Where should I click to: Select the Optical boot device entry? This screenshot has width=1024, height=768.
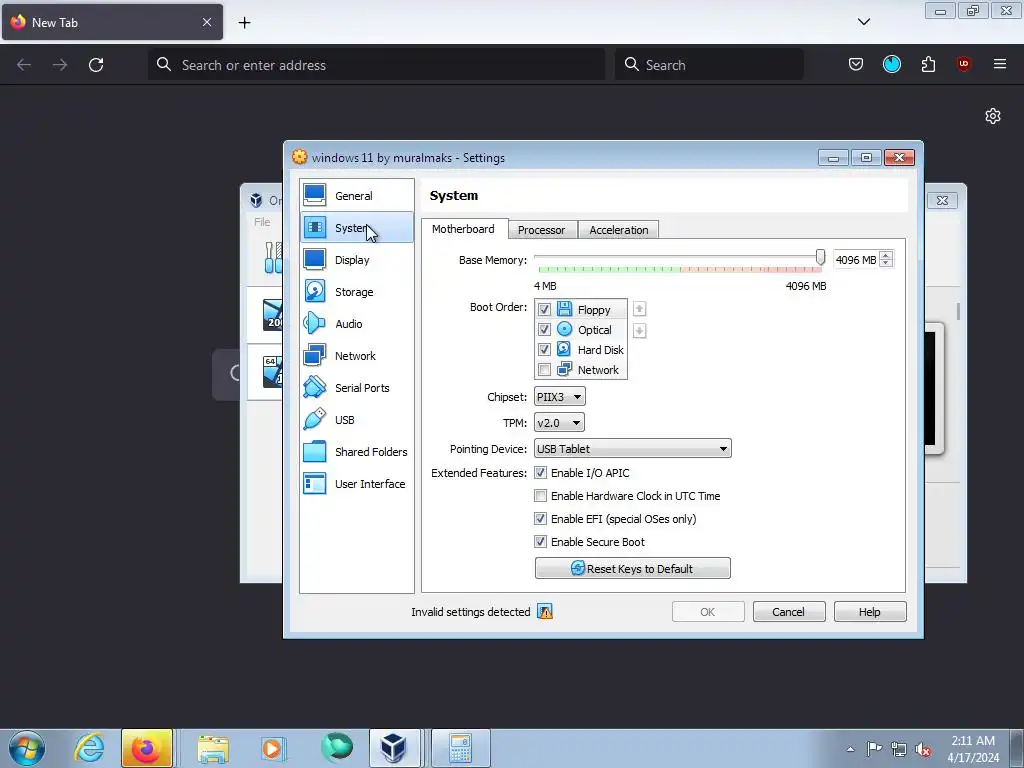pos(581,330)
